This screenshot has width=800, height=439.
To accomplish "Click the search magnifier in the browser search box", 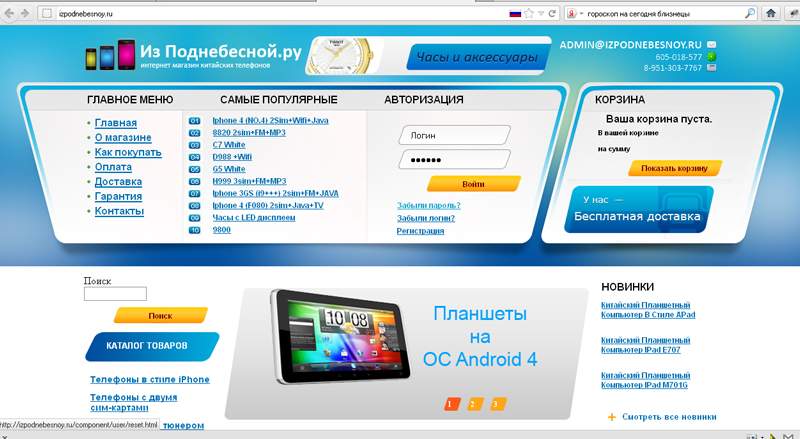I will [749, 13].
